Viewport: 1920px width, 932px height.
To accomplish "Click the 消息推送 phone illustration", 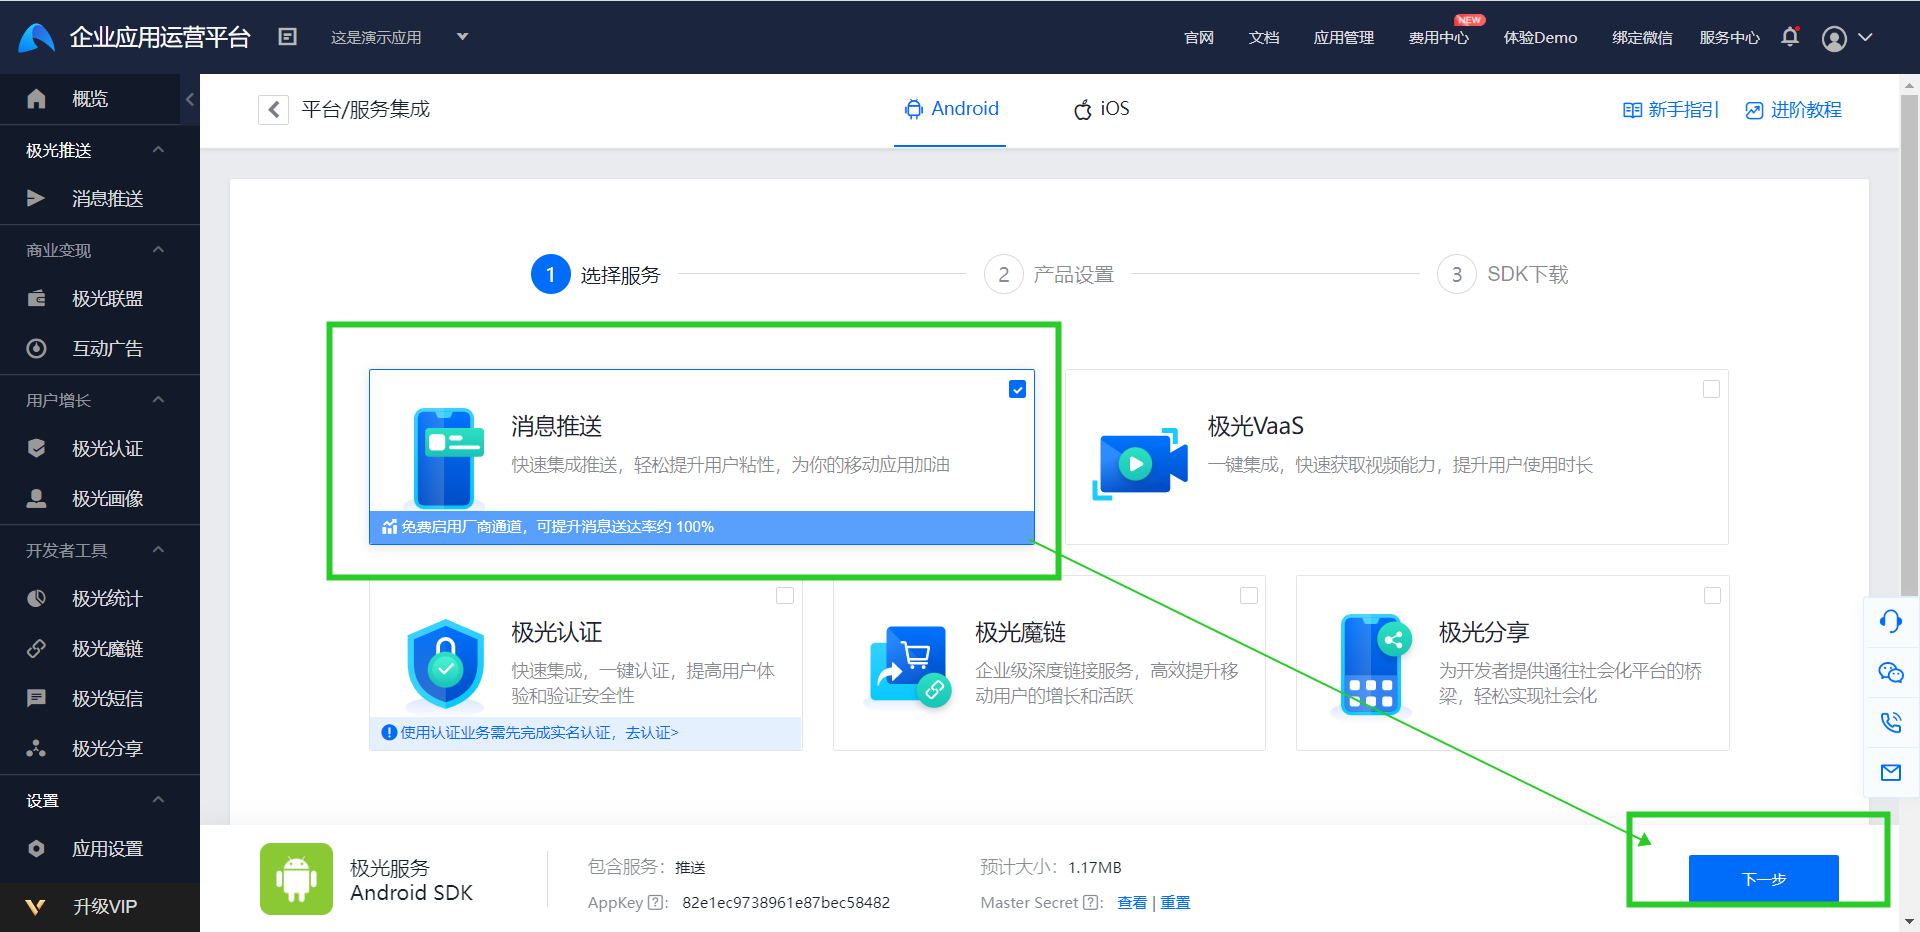I will point(446,458).
